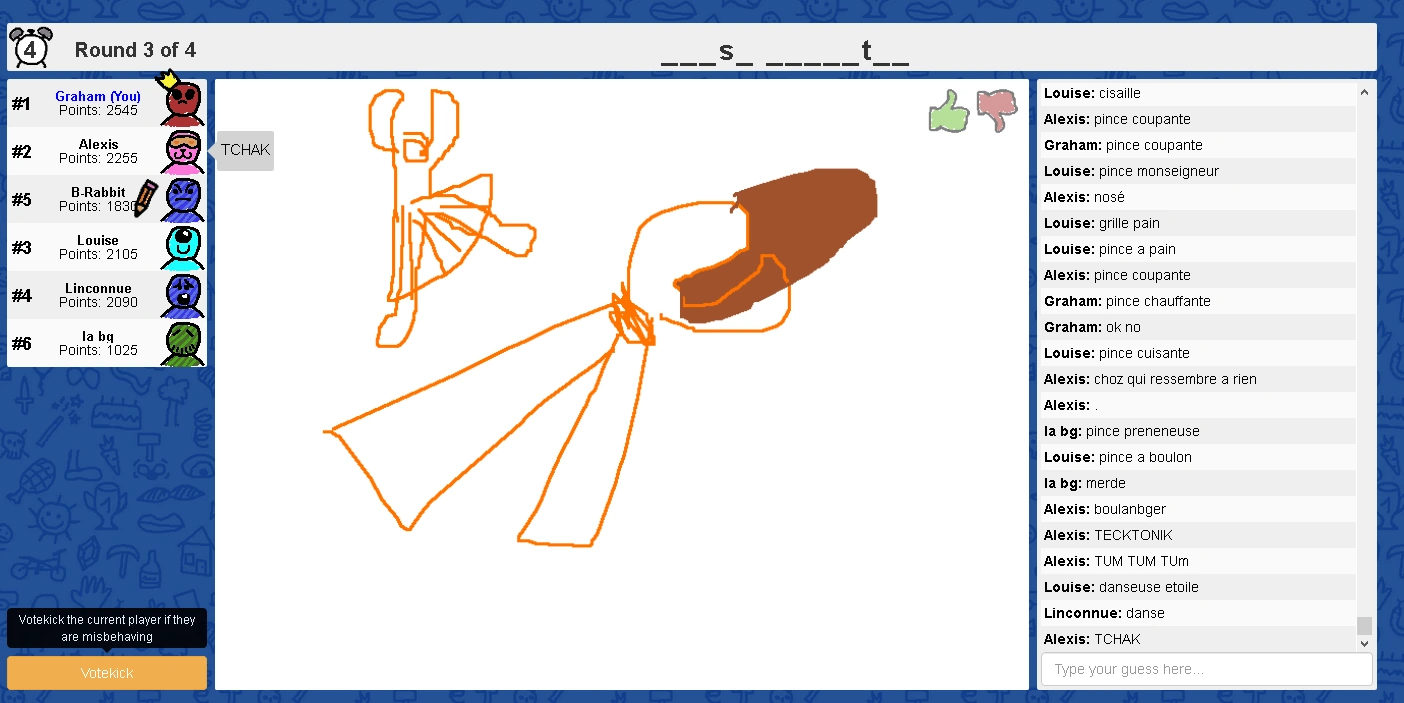Click the alarm clock timer icon
Screen dimensions: 1404x703
(30, 48)
